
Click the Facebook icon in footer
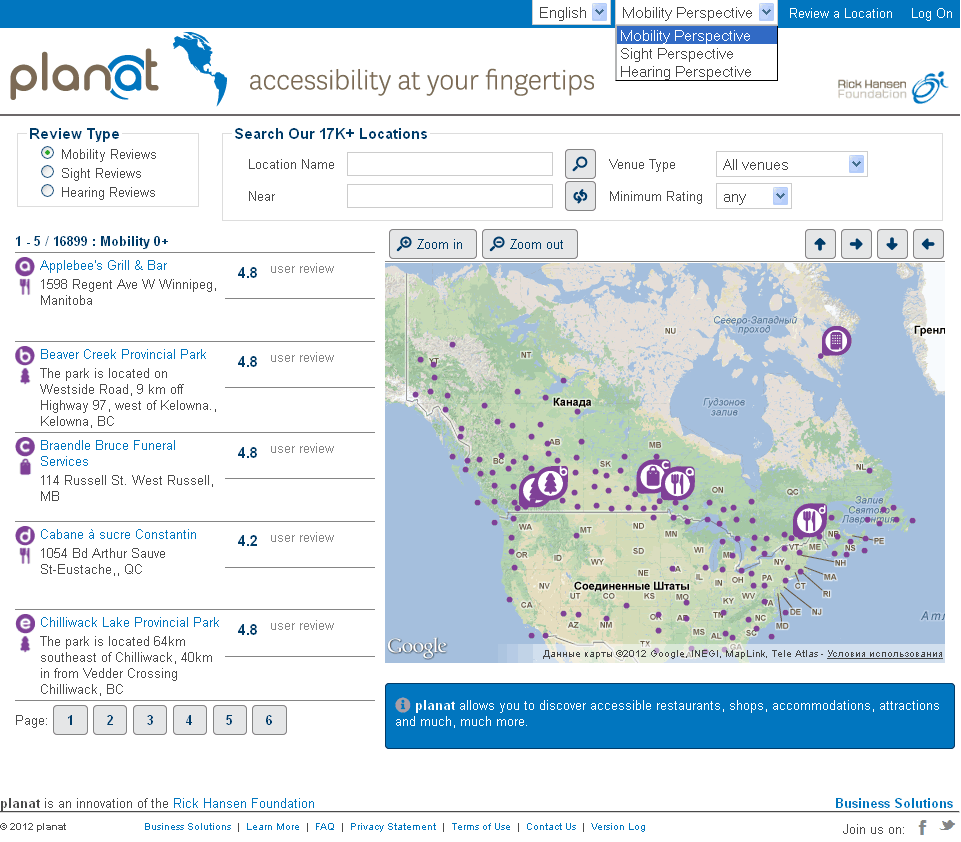(922, 827)
